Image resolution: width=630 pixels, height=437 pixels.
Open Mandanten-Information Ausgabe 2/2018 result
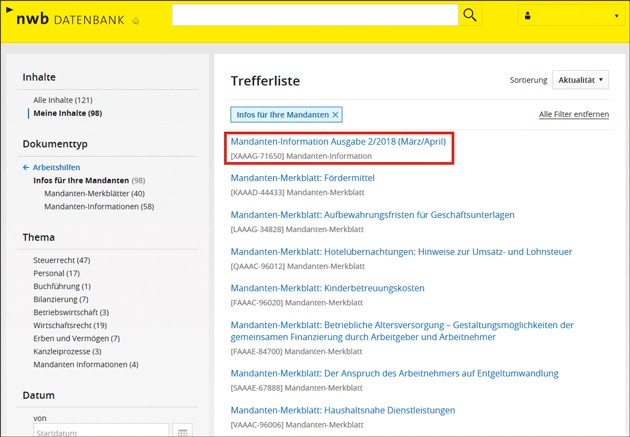pos(337,142)
